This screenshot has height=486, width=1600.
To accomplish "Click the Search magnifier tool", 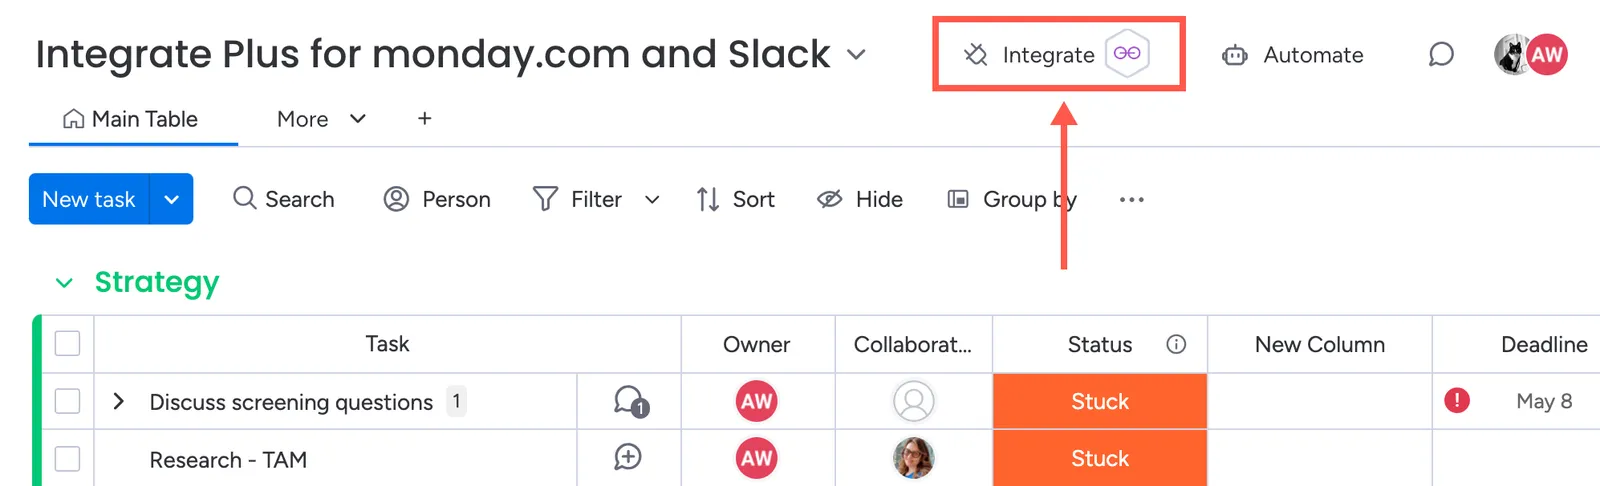I will pos(284,199).
